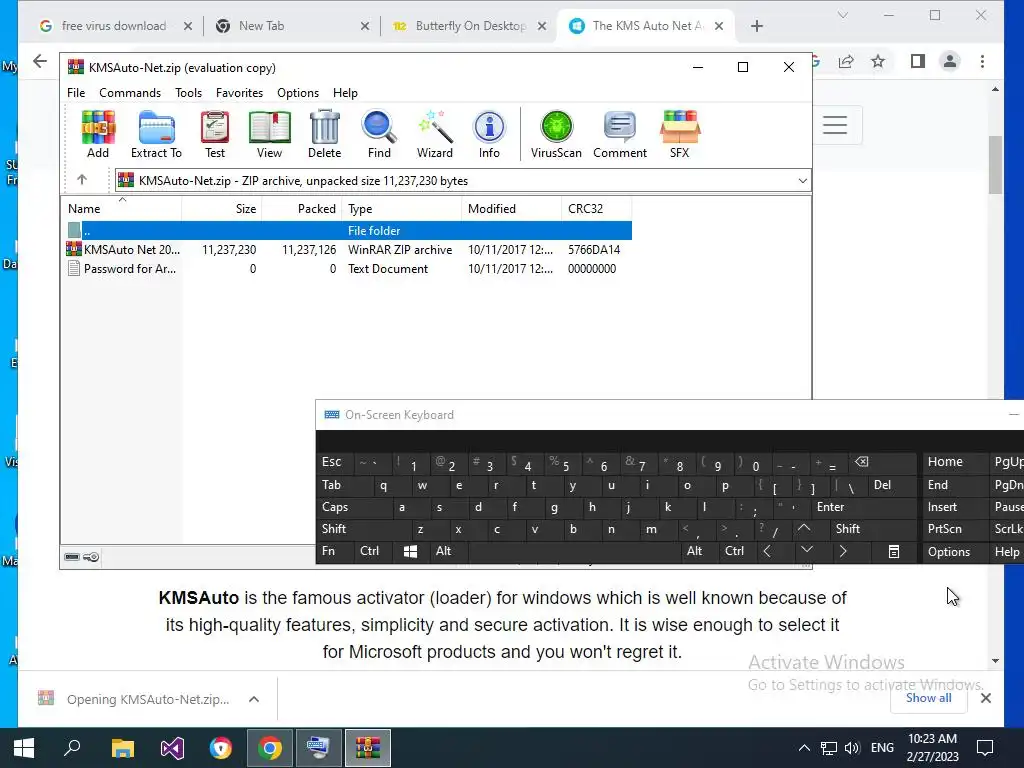Open Chrome profile avatar icon

click(x=950, y=61)
